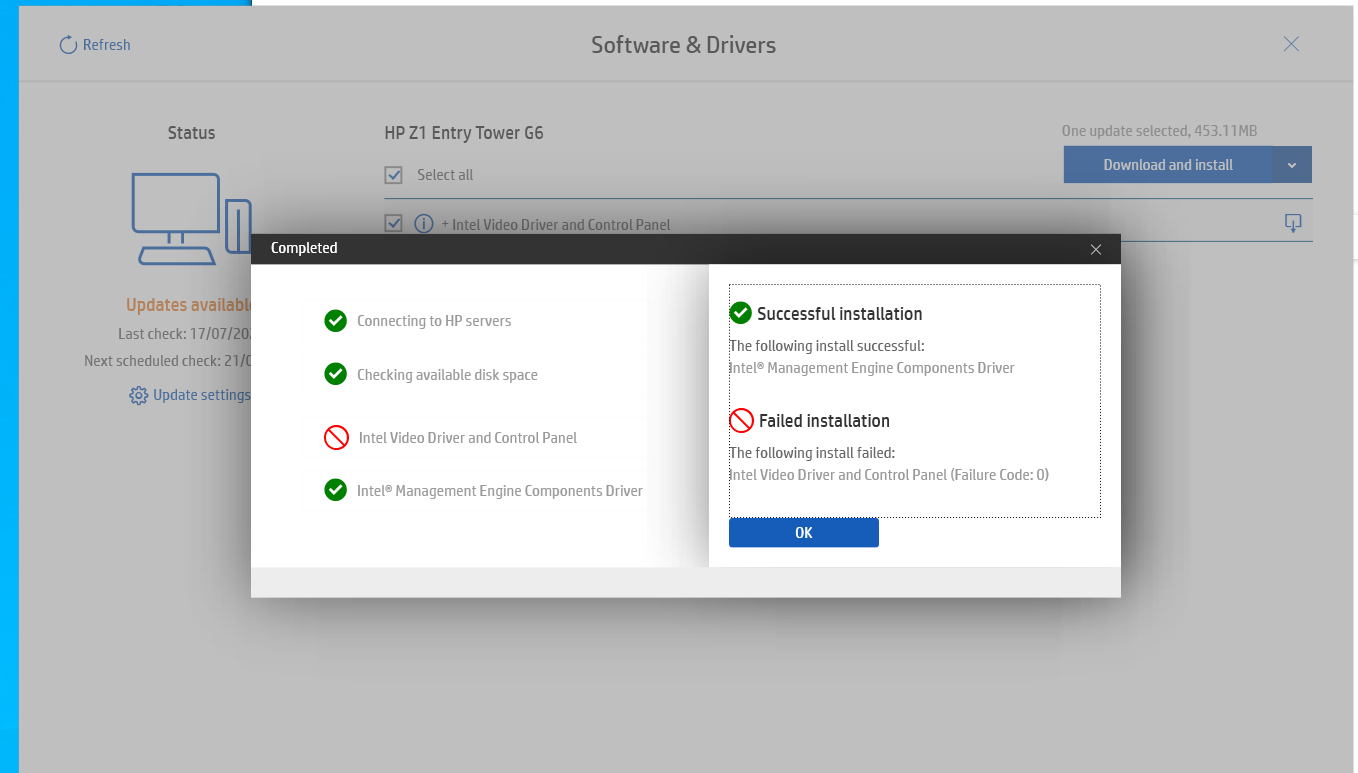Open info icon beside Intel Video Driver
This screenshot has height=773, width=1358.
click(x=424, y=224)
